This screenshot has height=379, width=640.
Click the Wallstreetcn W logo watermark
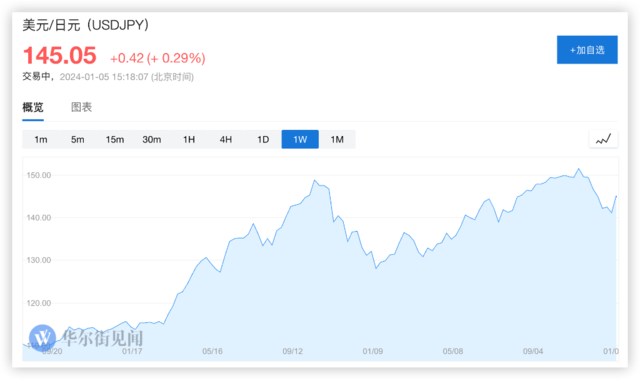42,338
